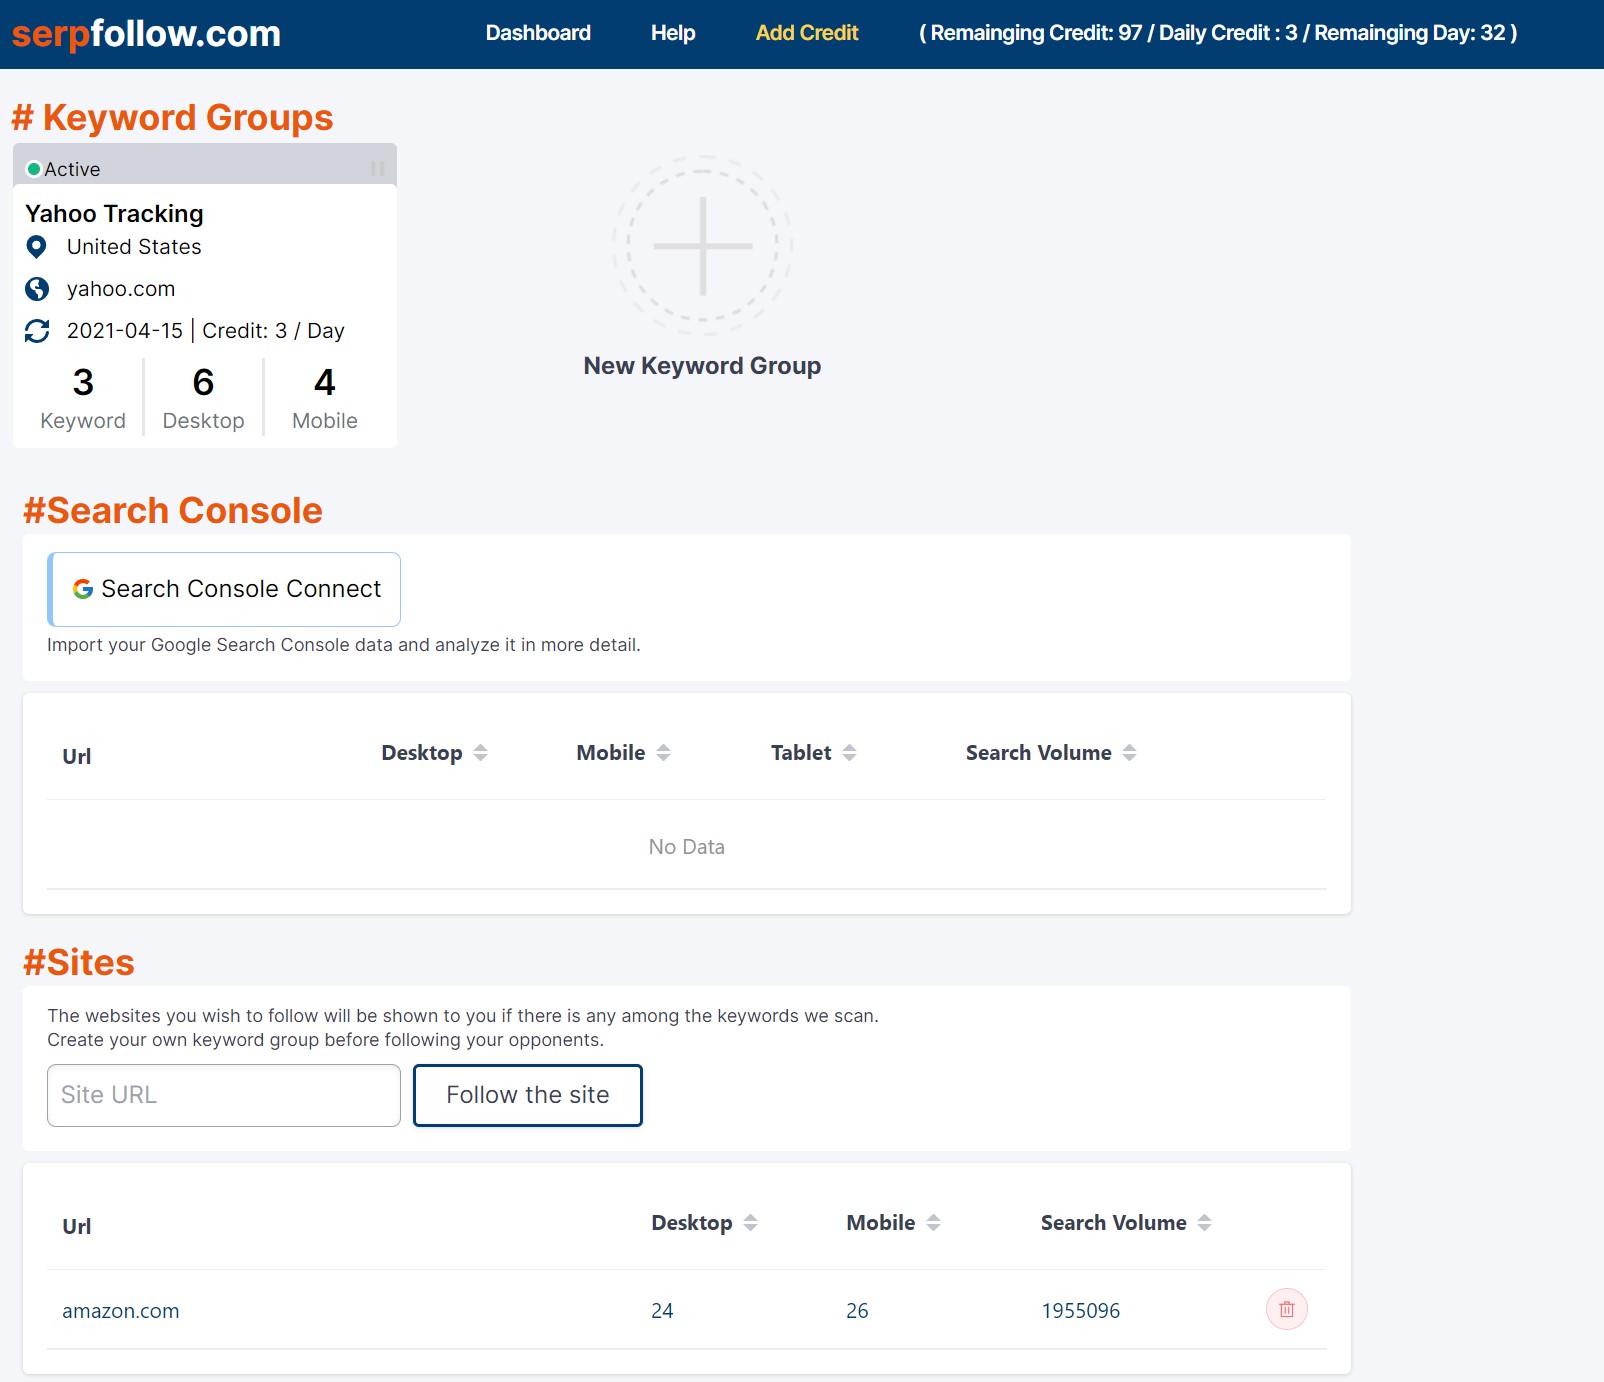Open the Dashboard menu item
The image size is (1604, 1382).
pos(538,33)
